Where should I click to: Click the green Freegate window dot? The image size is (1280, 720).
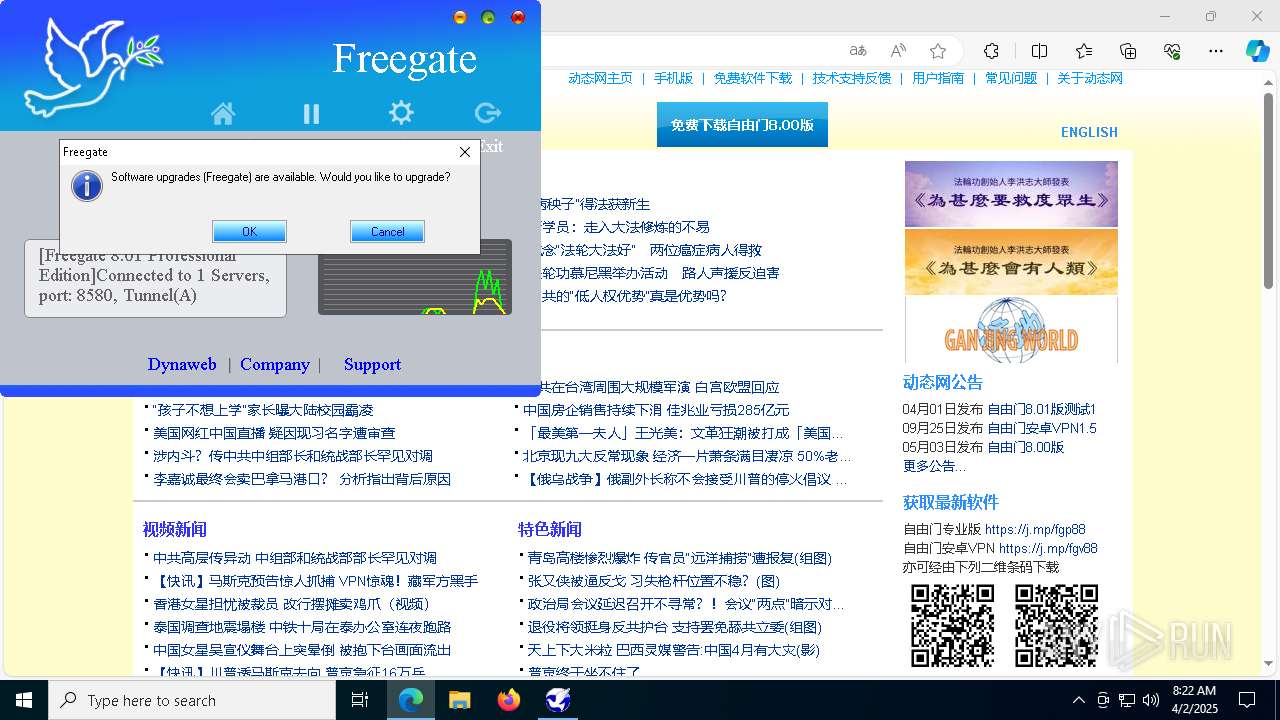488,17
